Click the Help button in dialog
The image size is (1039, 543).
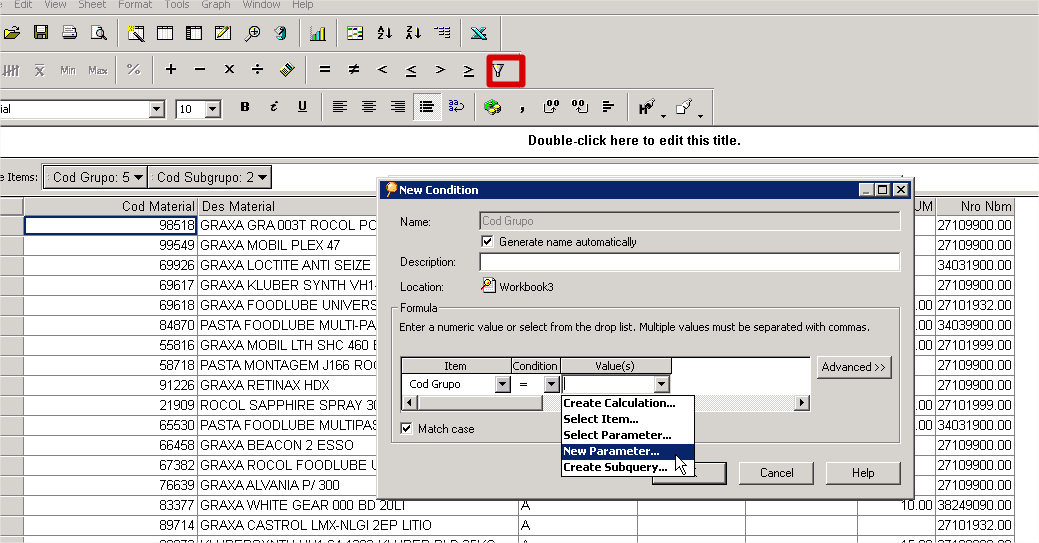[863, 473]
